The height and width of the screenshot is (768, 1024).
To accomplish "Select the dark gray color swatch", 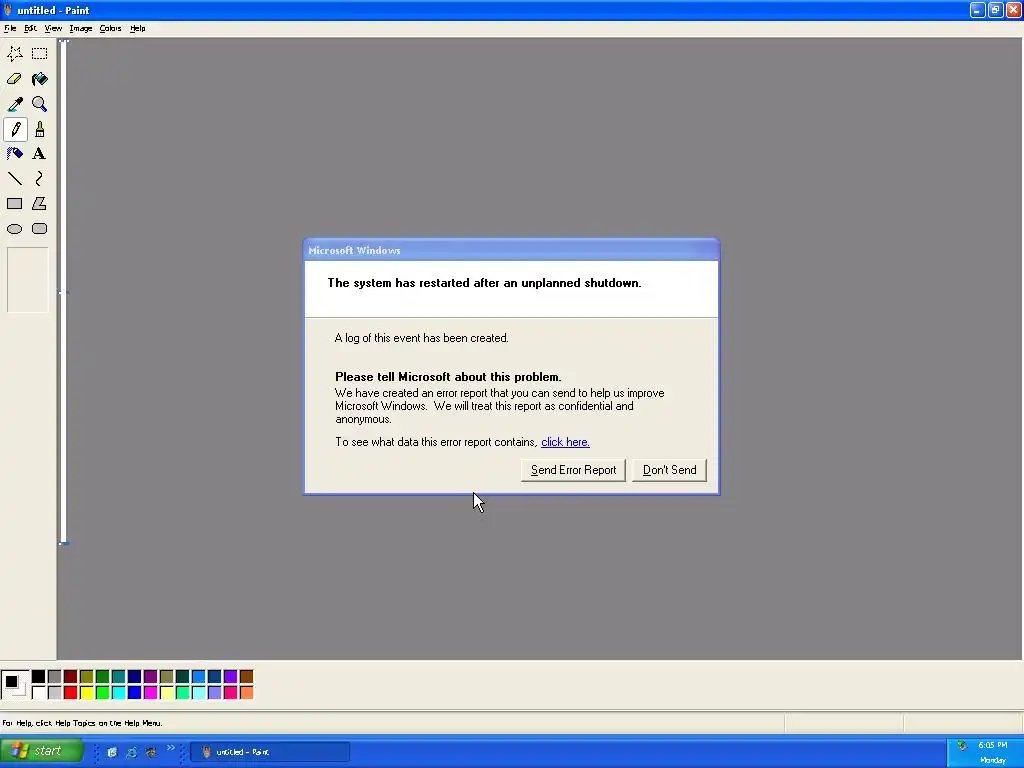I will tap(54, 677).
